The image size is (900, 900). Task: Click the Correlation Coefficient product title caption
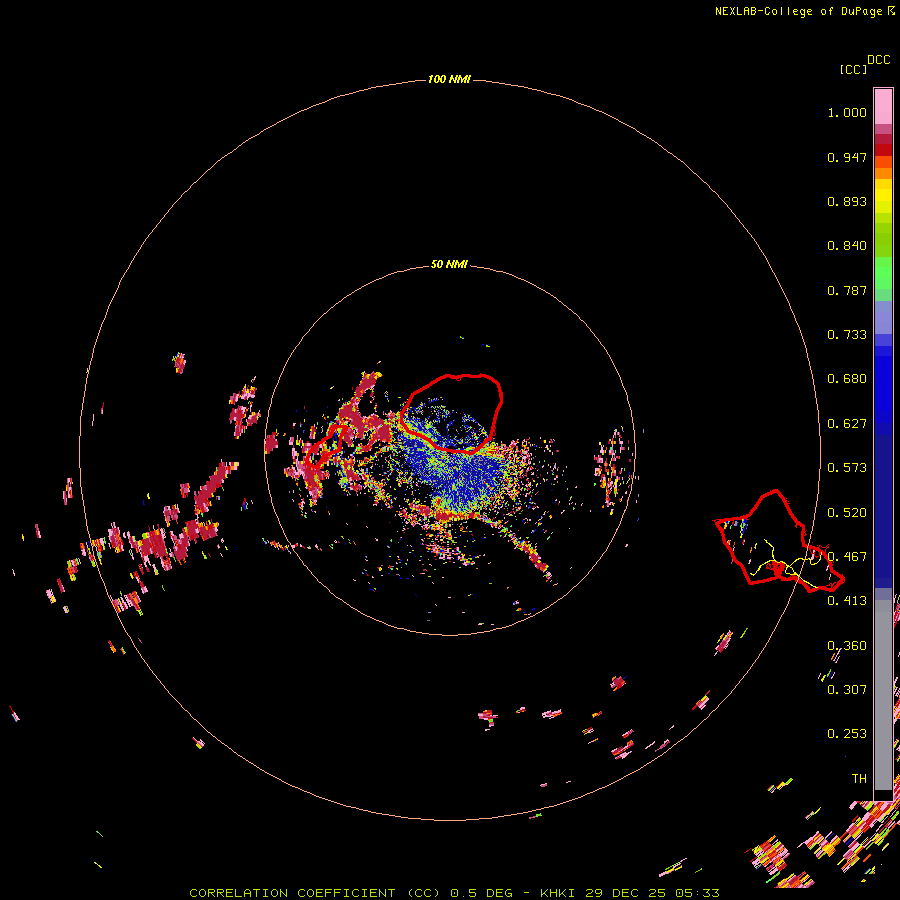[454, 893]
